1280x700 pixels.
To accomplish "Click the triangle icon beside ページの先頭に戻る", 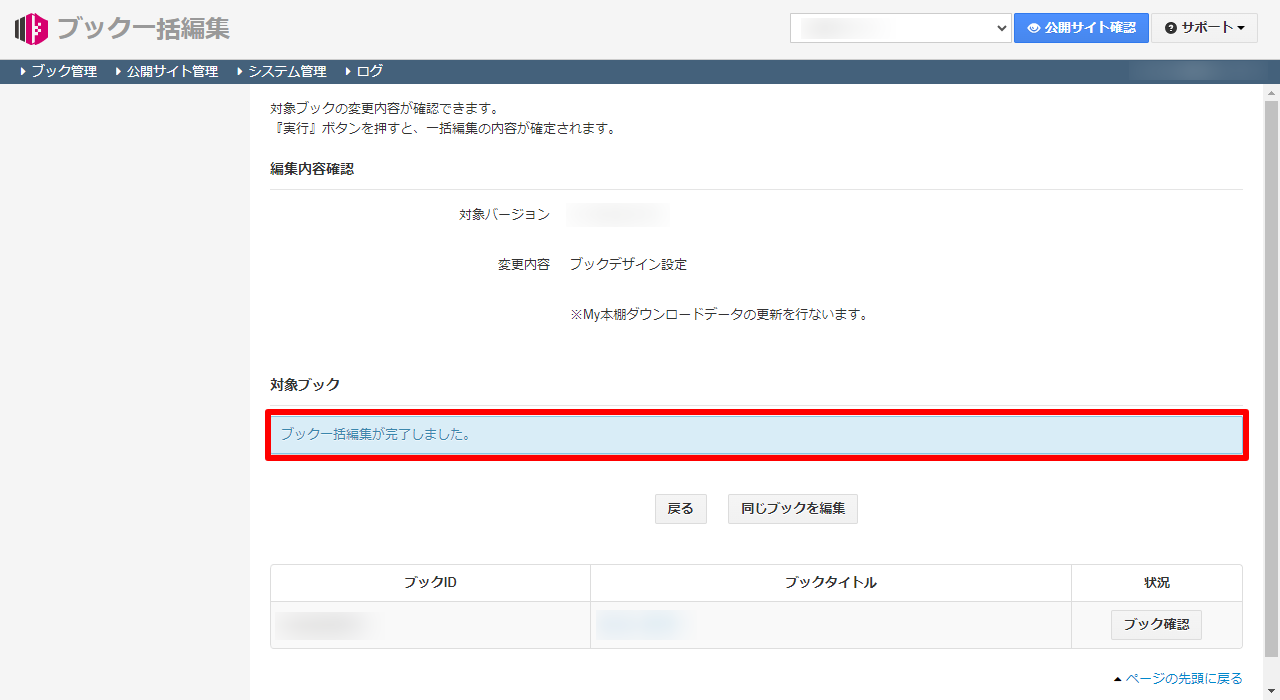I will pos(1117,680).
